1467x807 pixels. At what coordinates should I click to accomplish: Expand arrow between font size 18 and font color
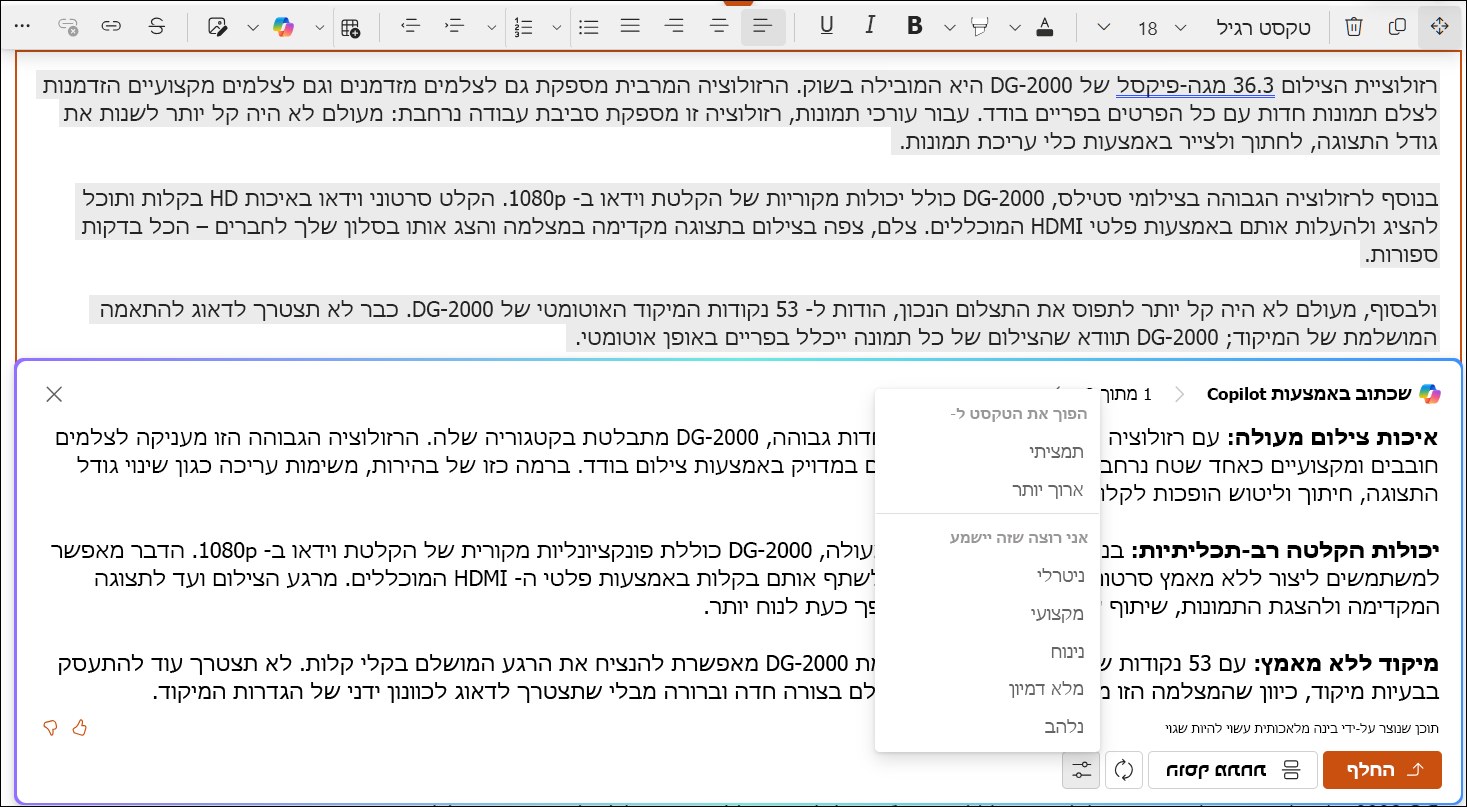[1102, 28]
